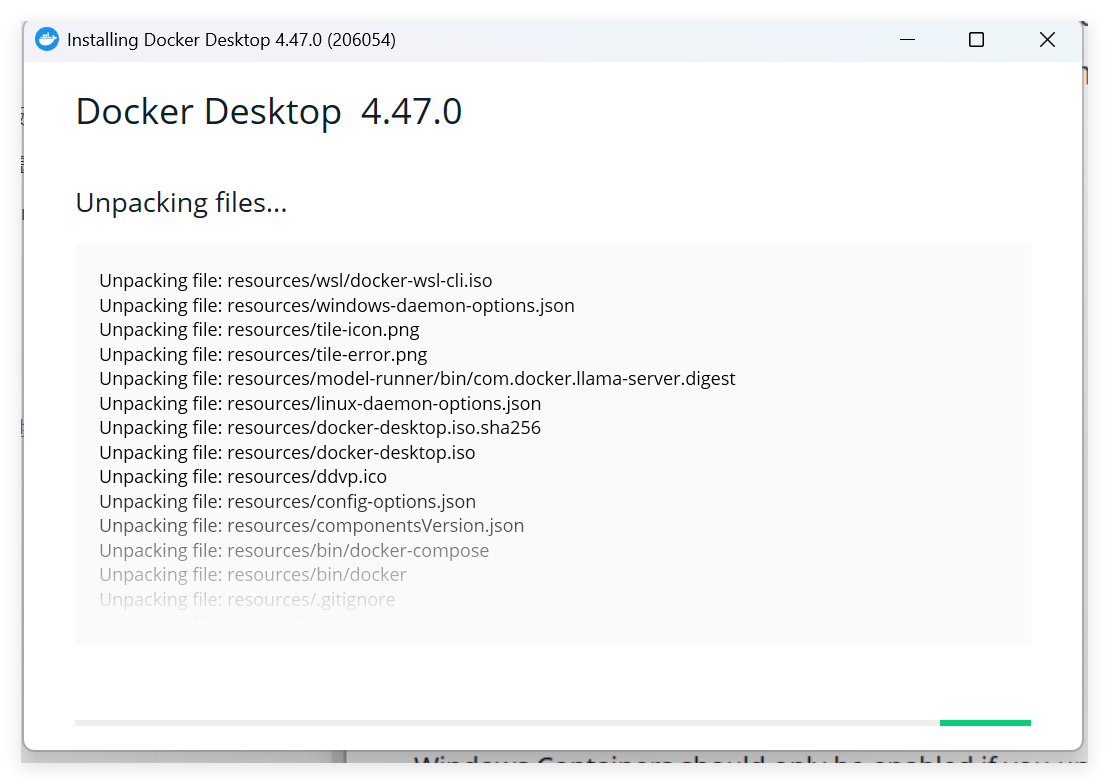Select the componentsVersion.json log line
The image size is (1109, 784).
312,526
